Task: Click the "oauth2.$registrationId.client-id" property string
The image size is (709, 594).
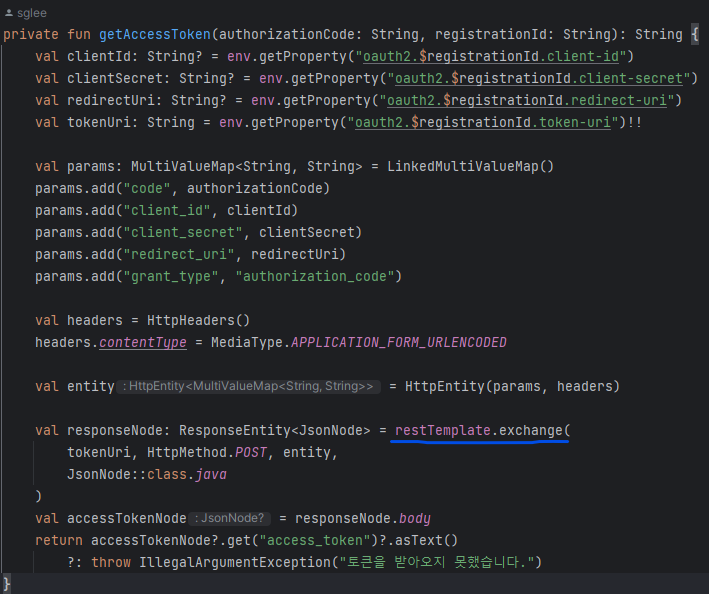Action: coord(491,57)
